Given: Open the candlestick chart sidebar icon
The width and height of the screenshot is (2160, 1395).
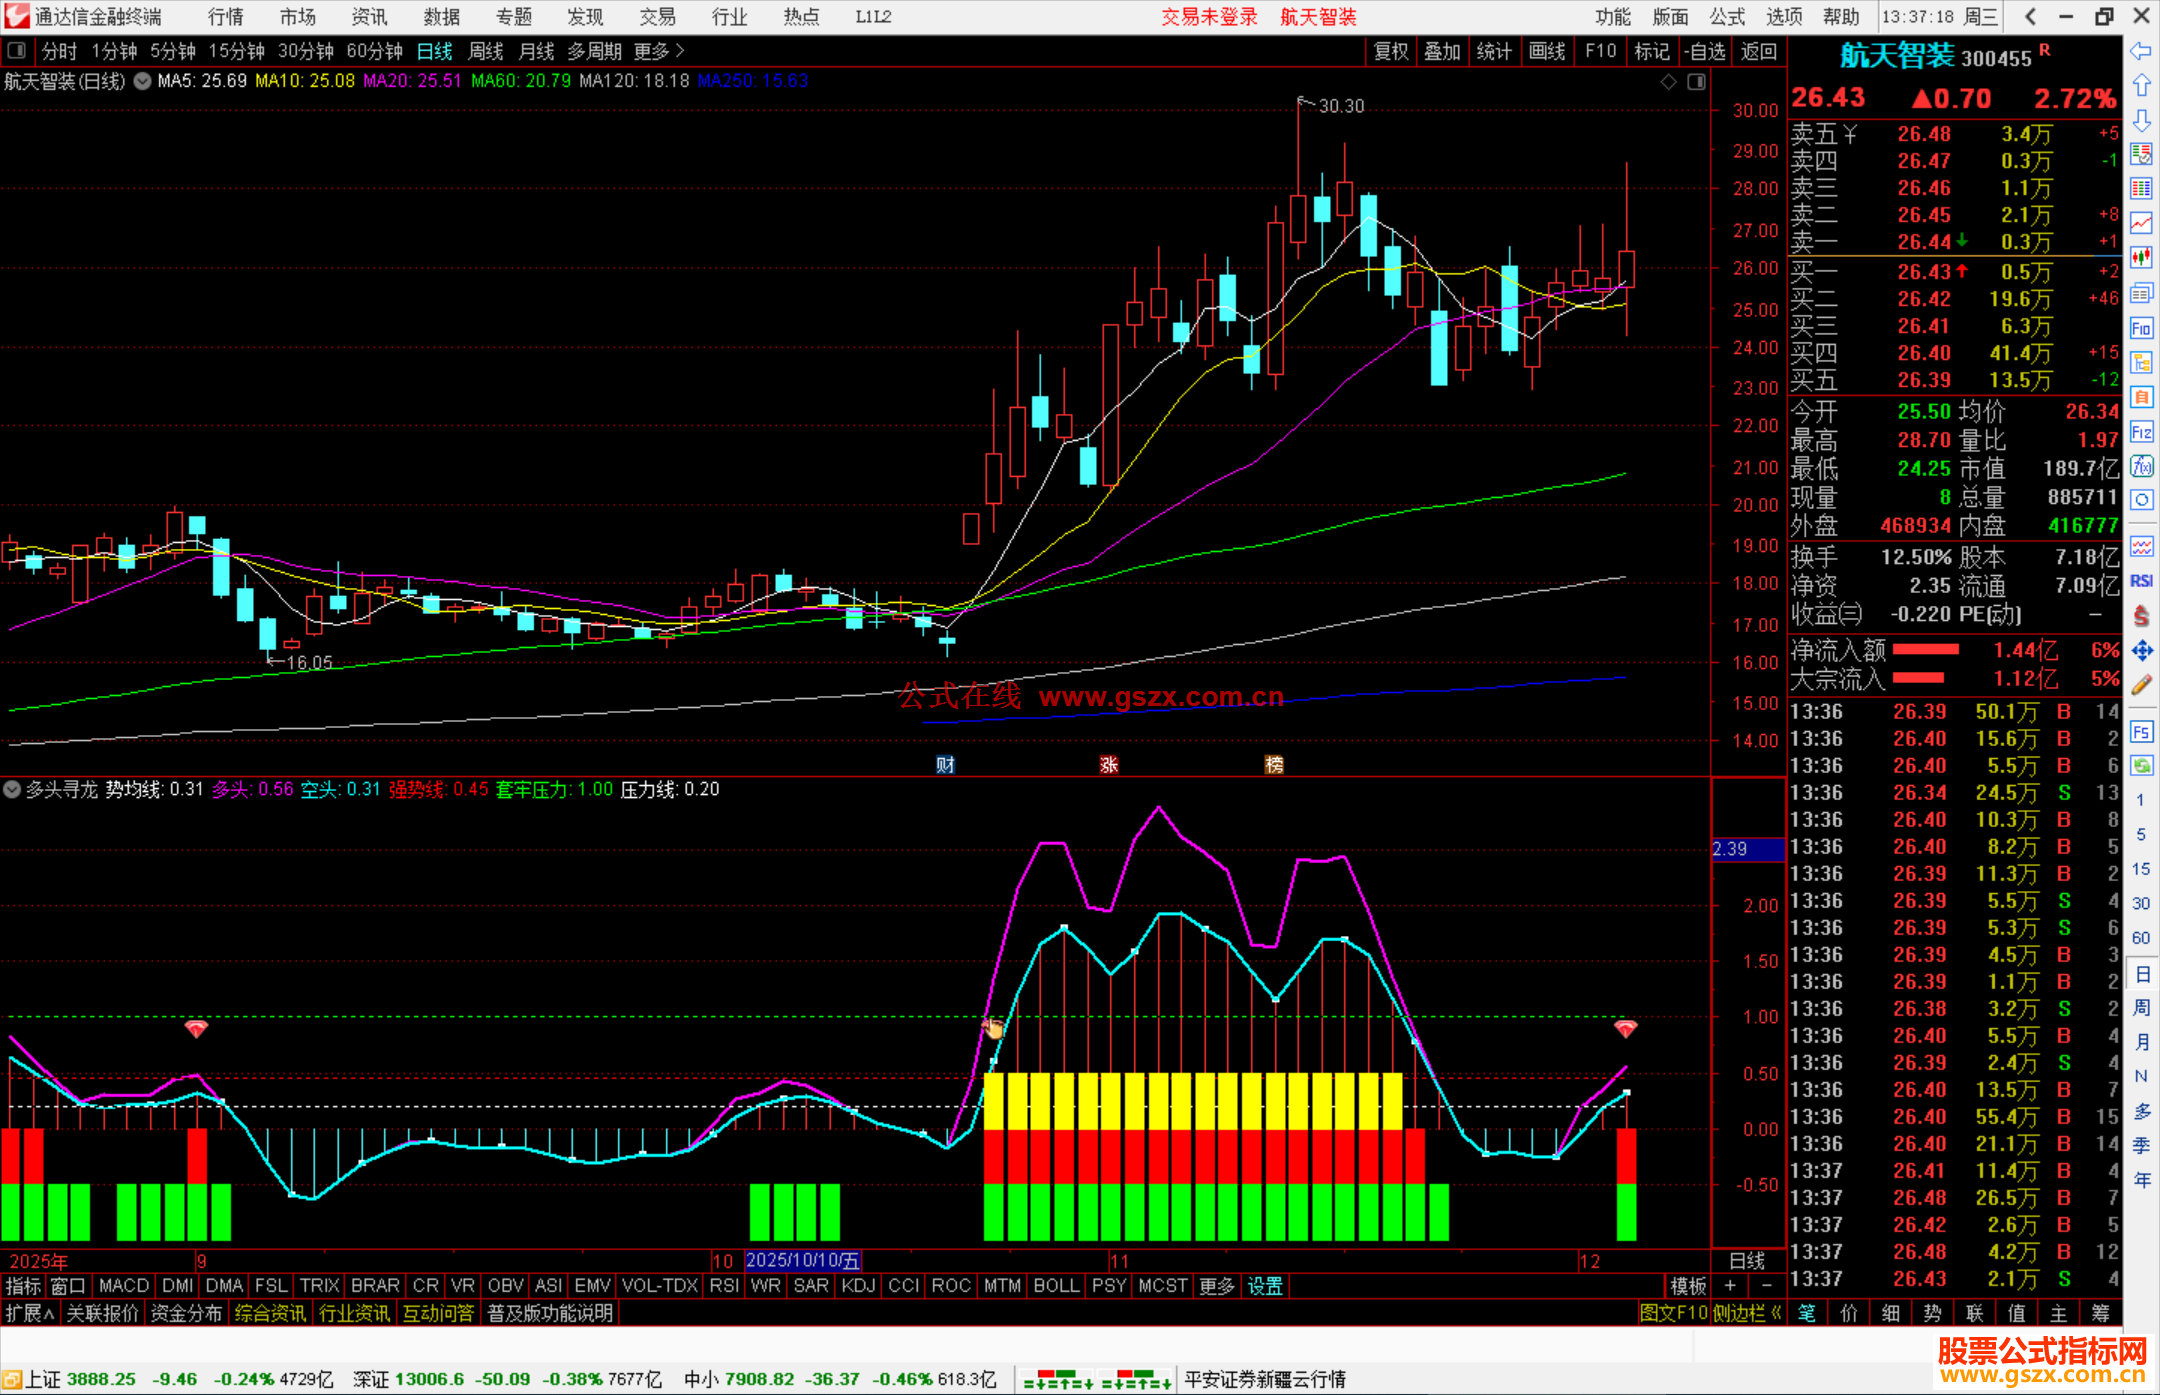Looking at the screenshot, I should coord(2141,258).
